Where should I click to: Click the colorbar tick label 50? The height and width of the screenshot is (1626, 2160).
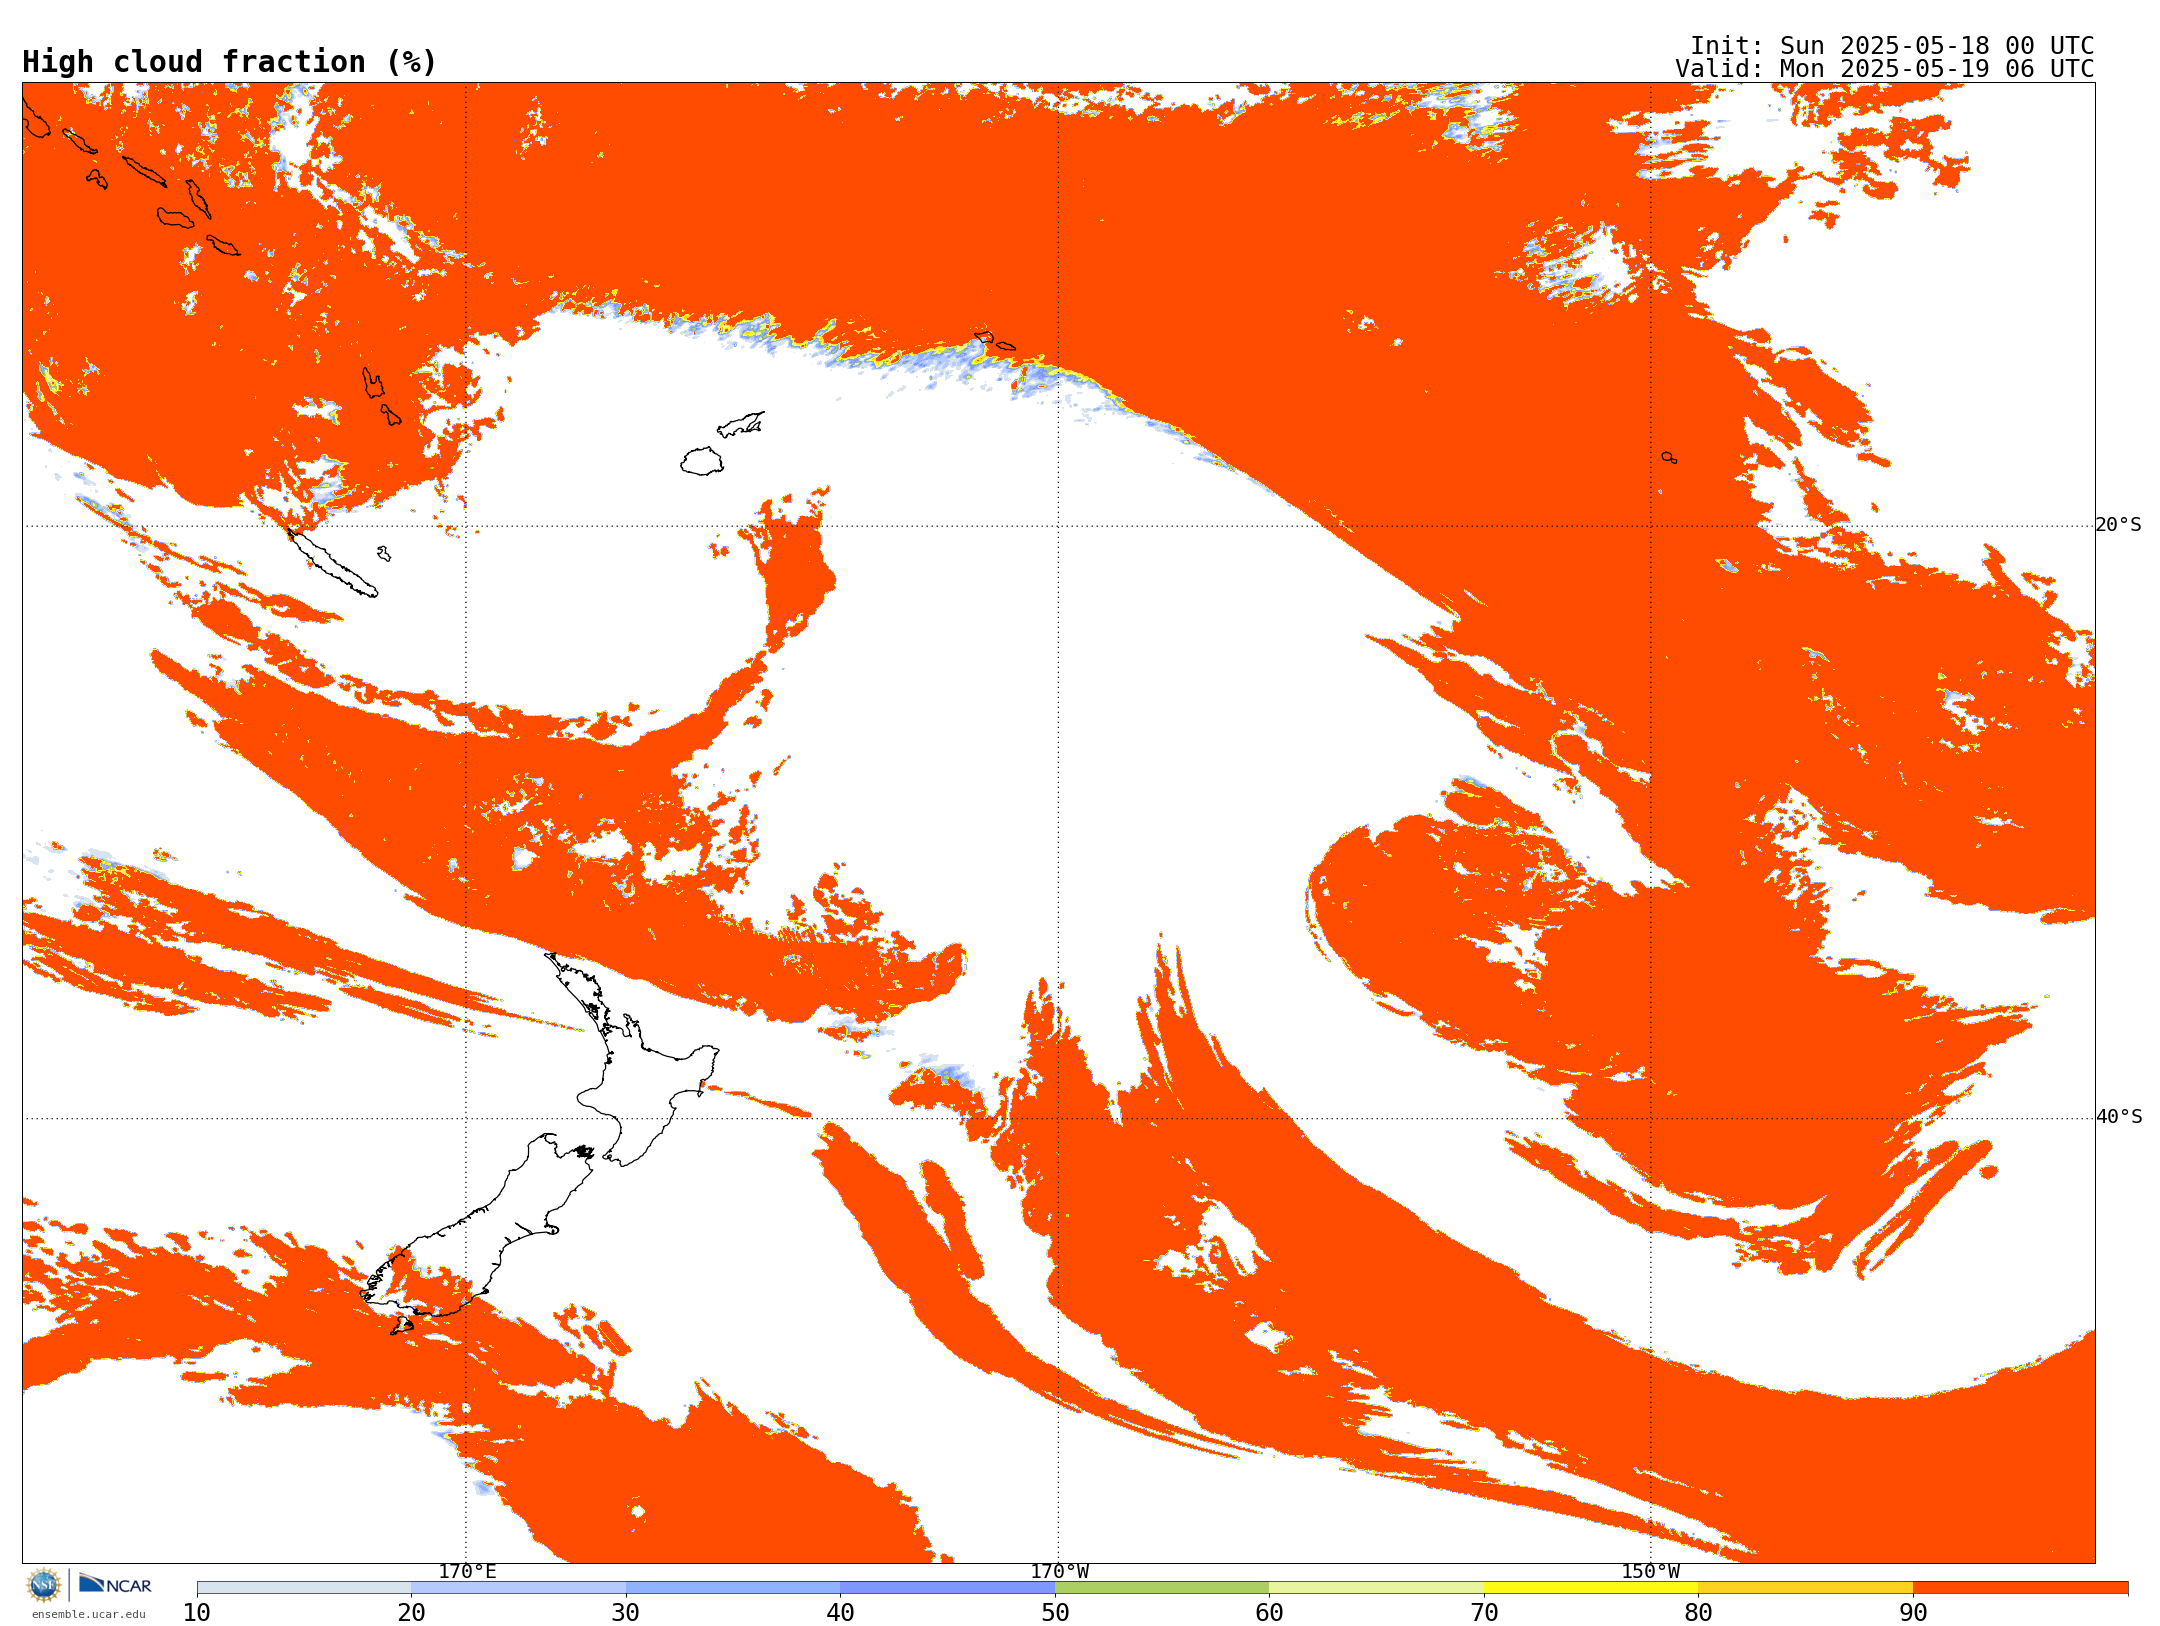tap(1055, 1612)
